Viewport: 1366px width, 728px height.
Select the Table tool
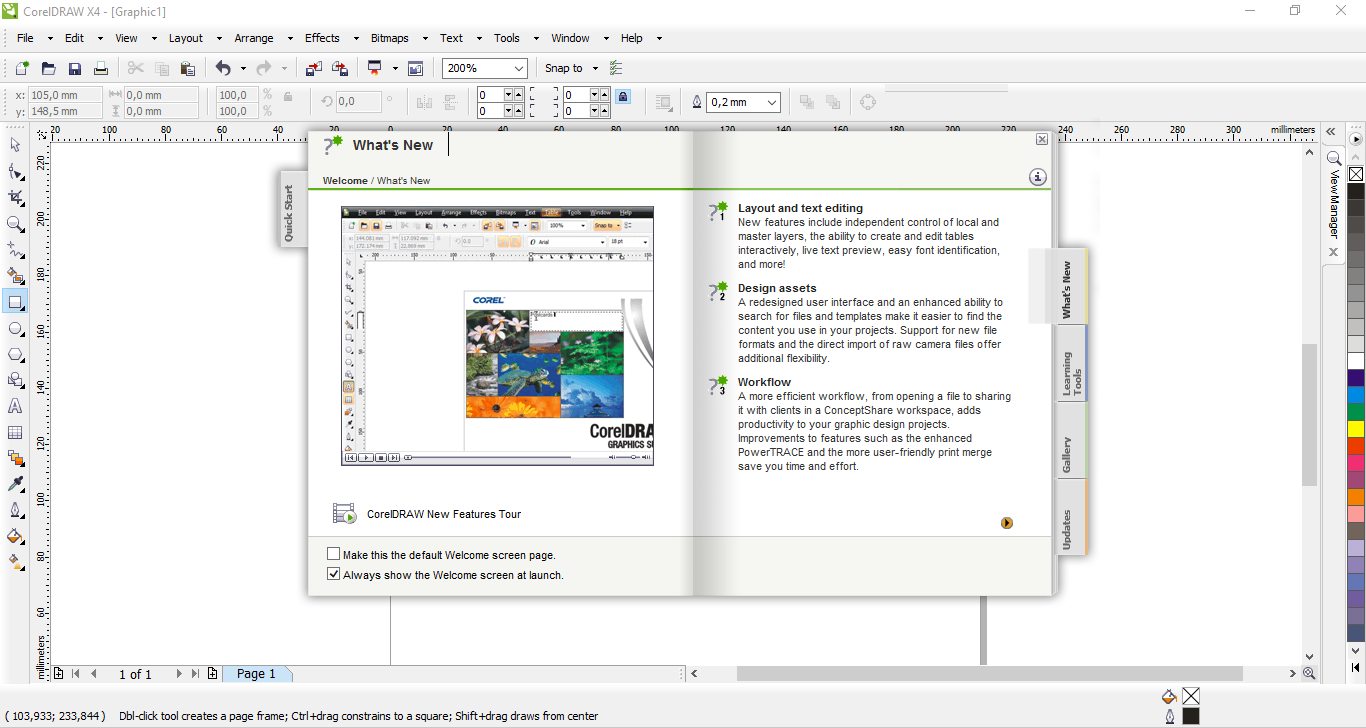coord(15,433)
